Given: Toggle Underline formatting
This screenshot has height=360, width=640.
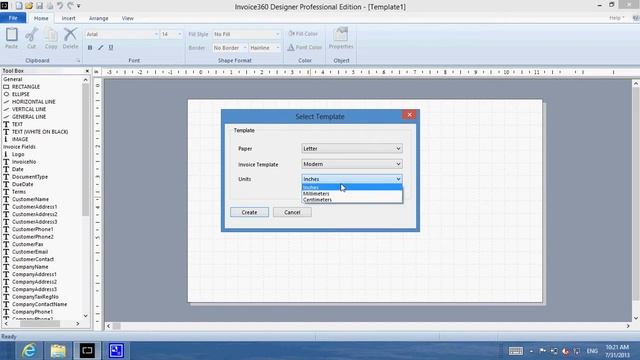Looking at the screenshot, I should [x=111, y=48].
